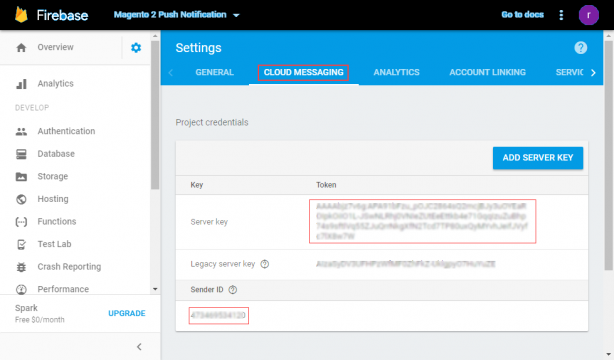Go to Crash Reporting section

[x=69, y=267]
